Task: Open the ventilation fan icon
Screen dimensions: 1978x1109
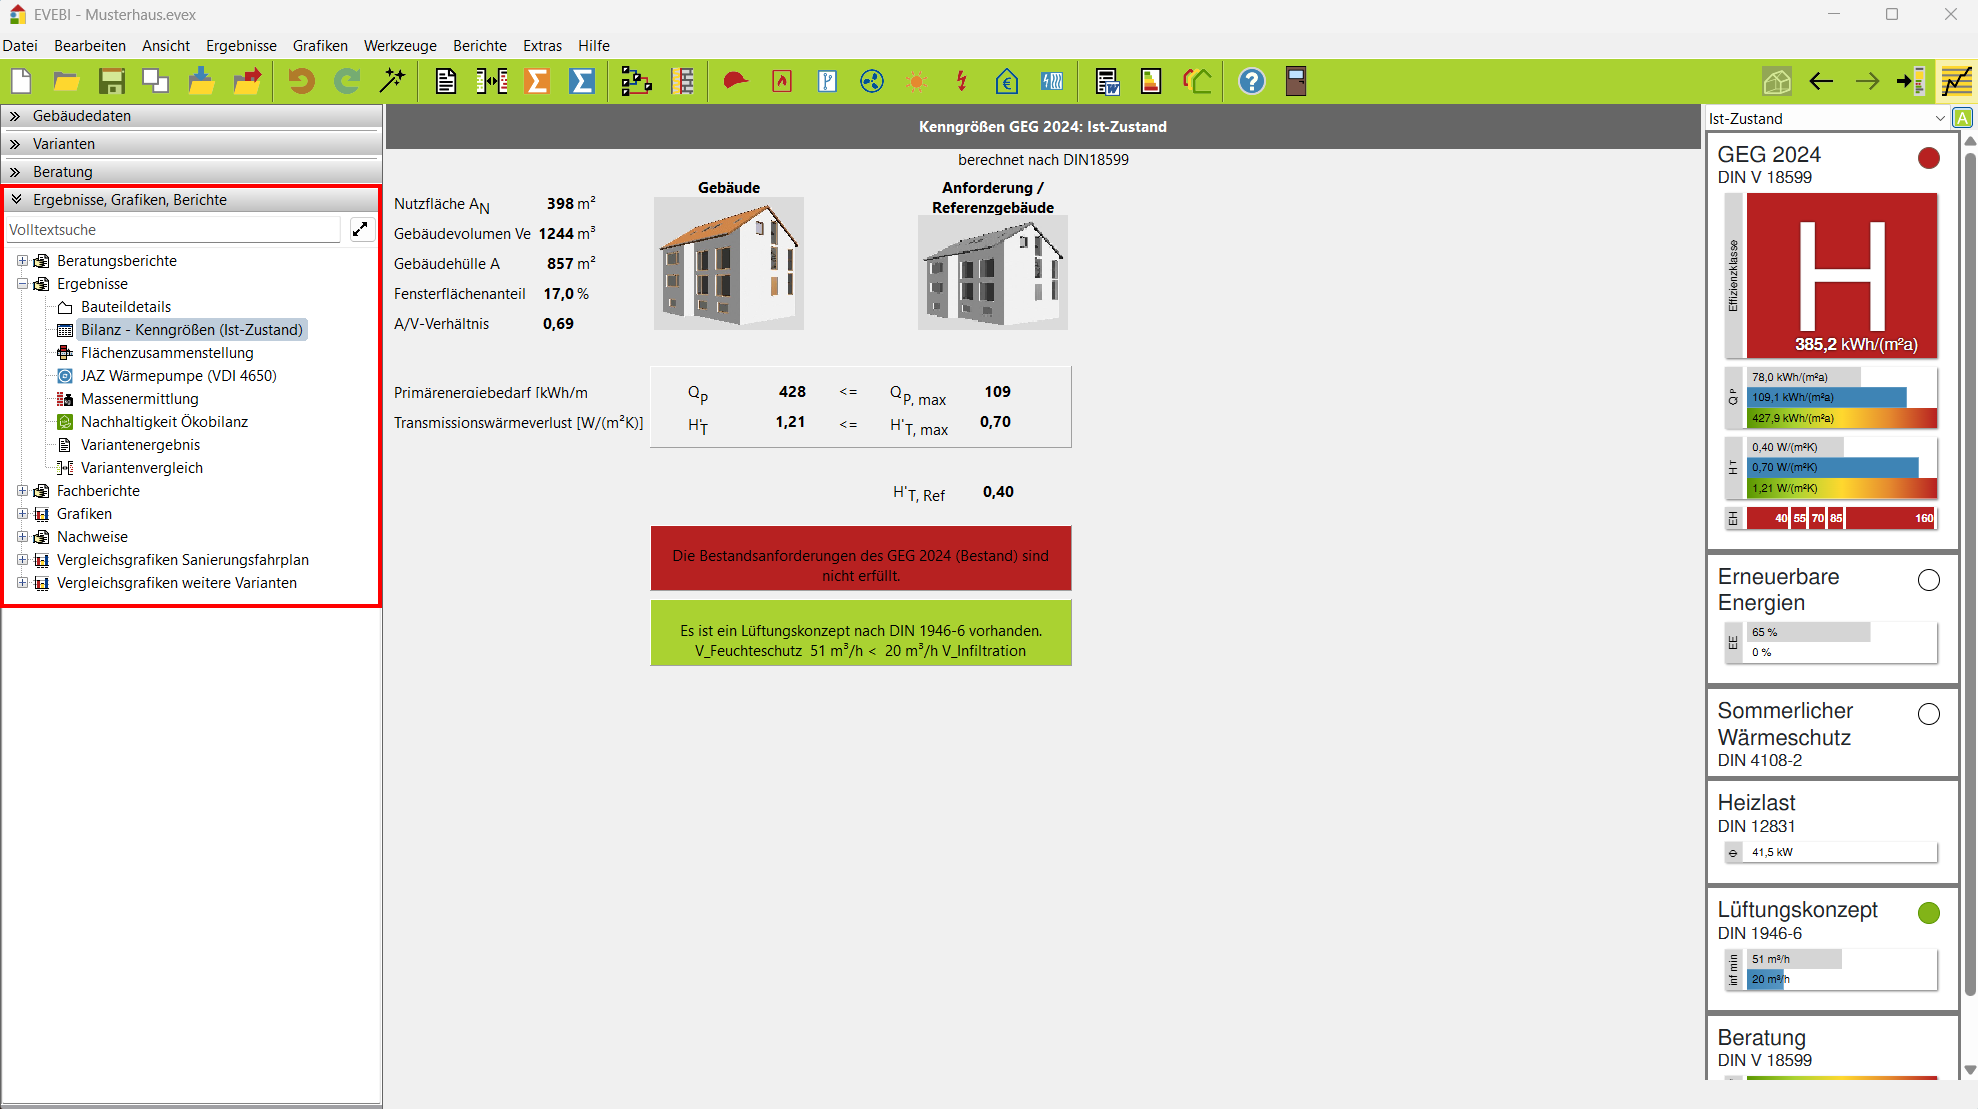Action: pyautogui.click(x=872, y=81)
